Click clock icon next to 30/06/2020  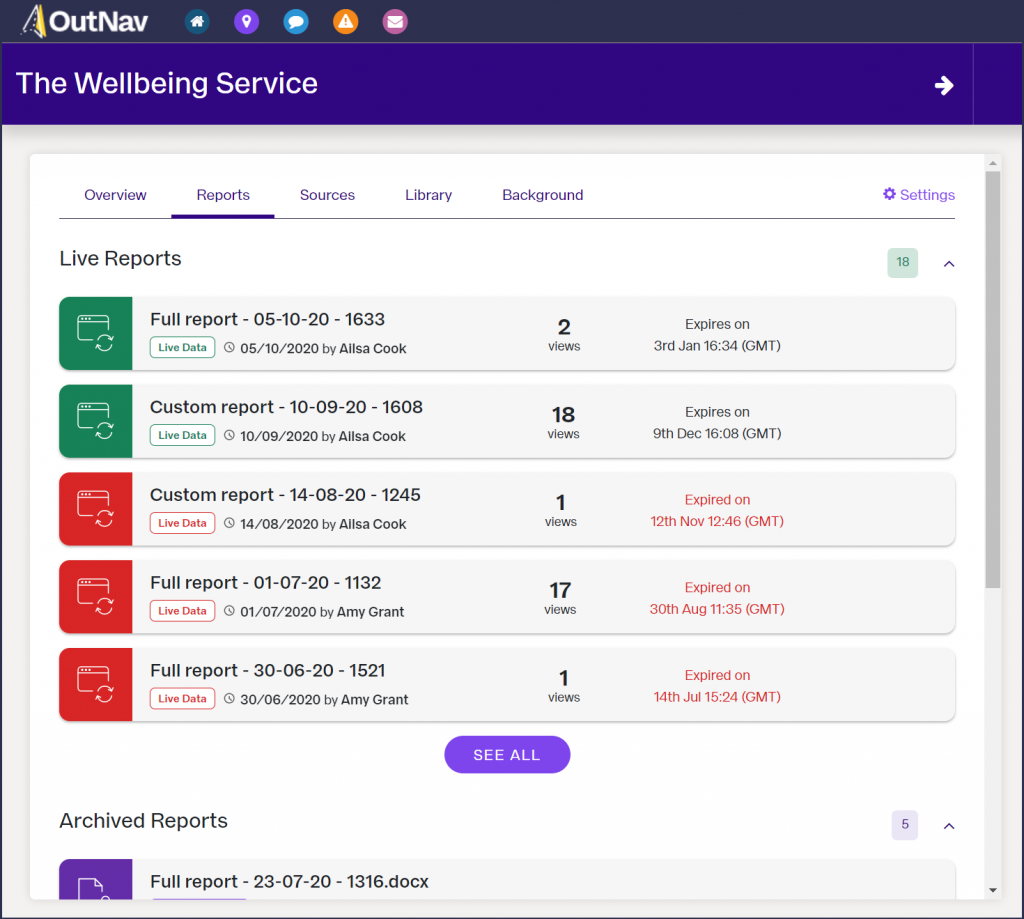(229, 698)
